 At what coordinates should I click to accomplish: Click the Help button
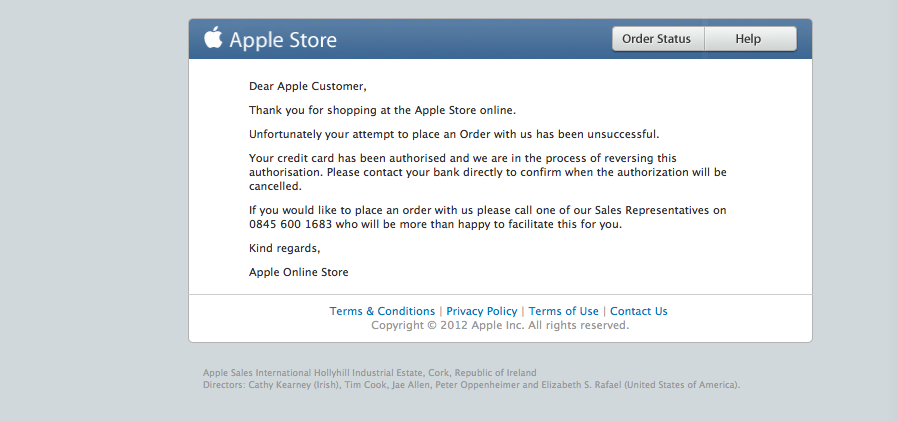point(750,39)
